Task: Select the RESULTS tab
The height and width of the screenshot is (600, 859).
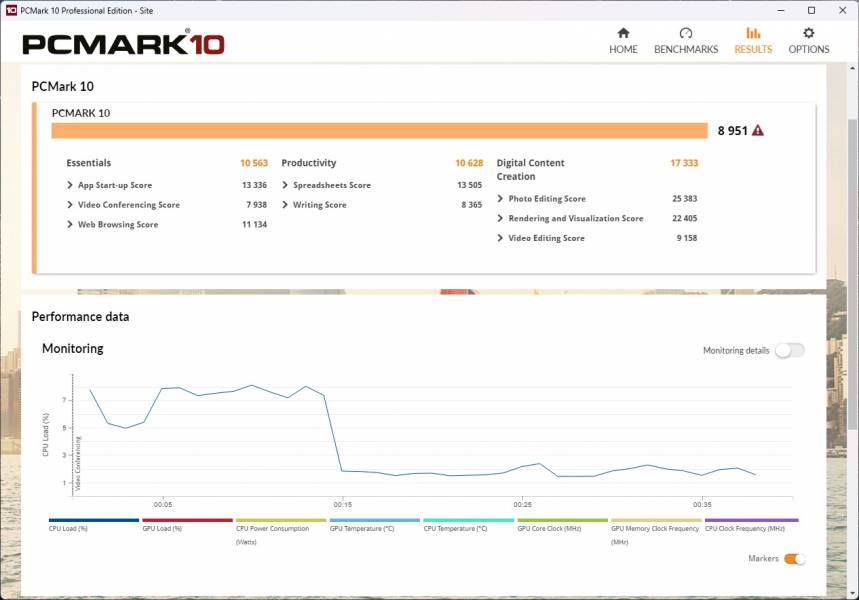Action: pos(753,41)
